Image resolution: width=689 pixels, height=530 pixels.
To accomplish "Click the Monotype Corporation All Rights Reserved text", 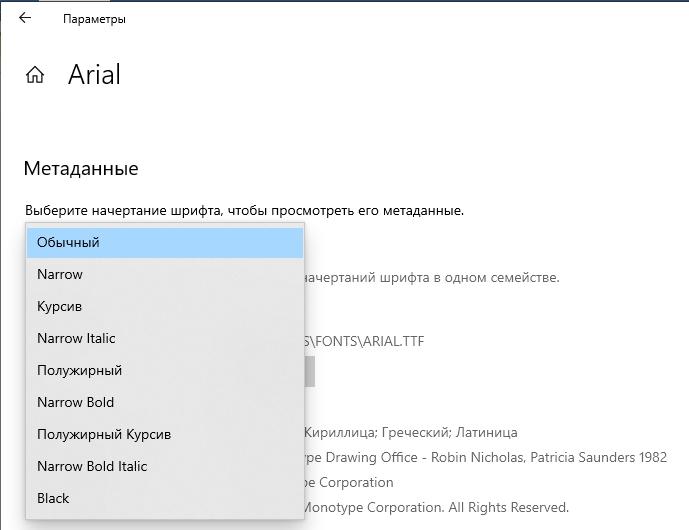I will [x=436, y=508].
